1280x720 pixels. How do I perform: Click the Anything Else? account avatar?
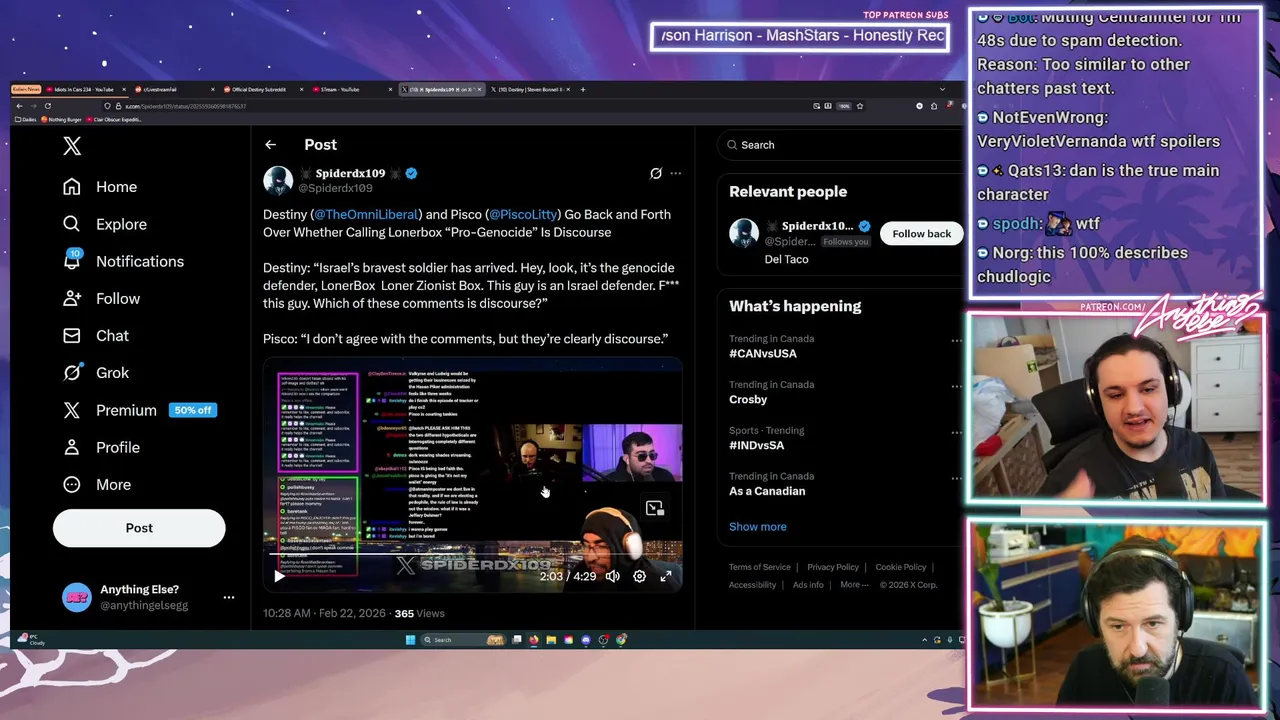pyautogui.click(x=76, y=597)
